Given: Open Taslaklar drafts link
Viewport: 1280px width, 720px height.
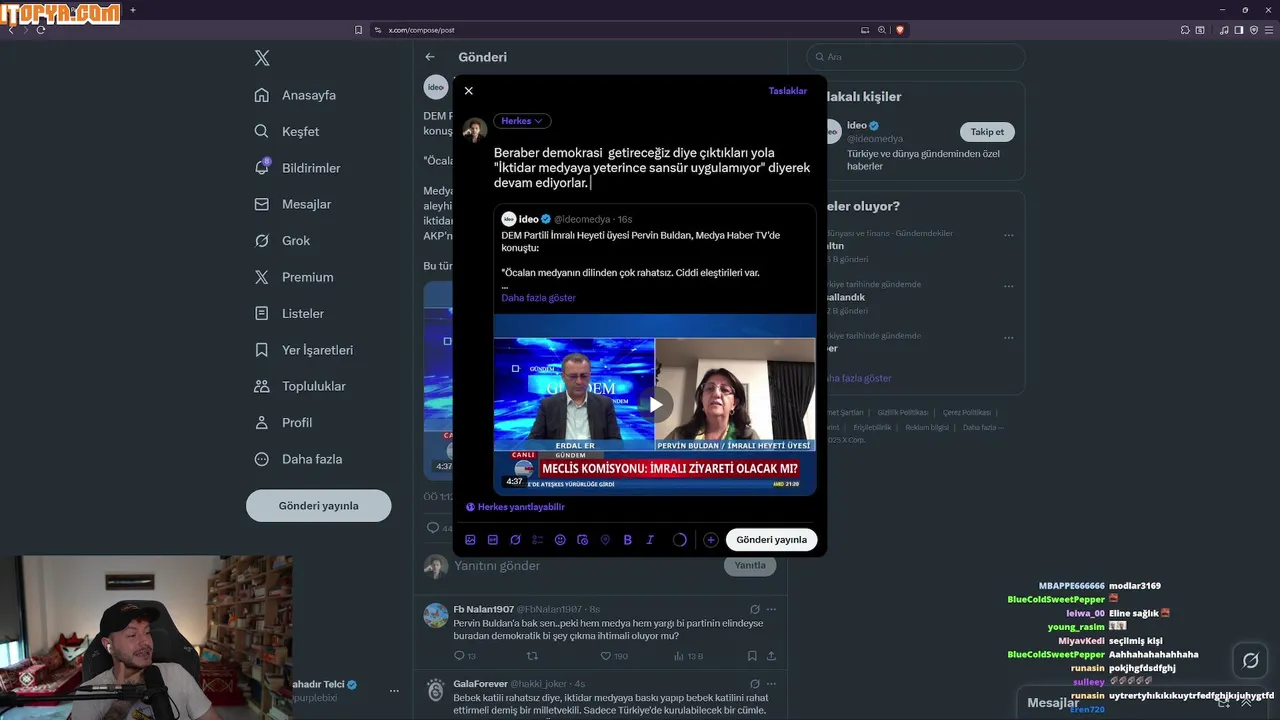Looking at the screenshot, I should (x=787, y=91).
